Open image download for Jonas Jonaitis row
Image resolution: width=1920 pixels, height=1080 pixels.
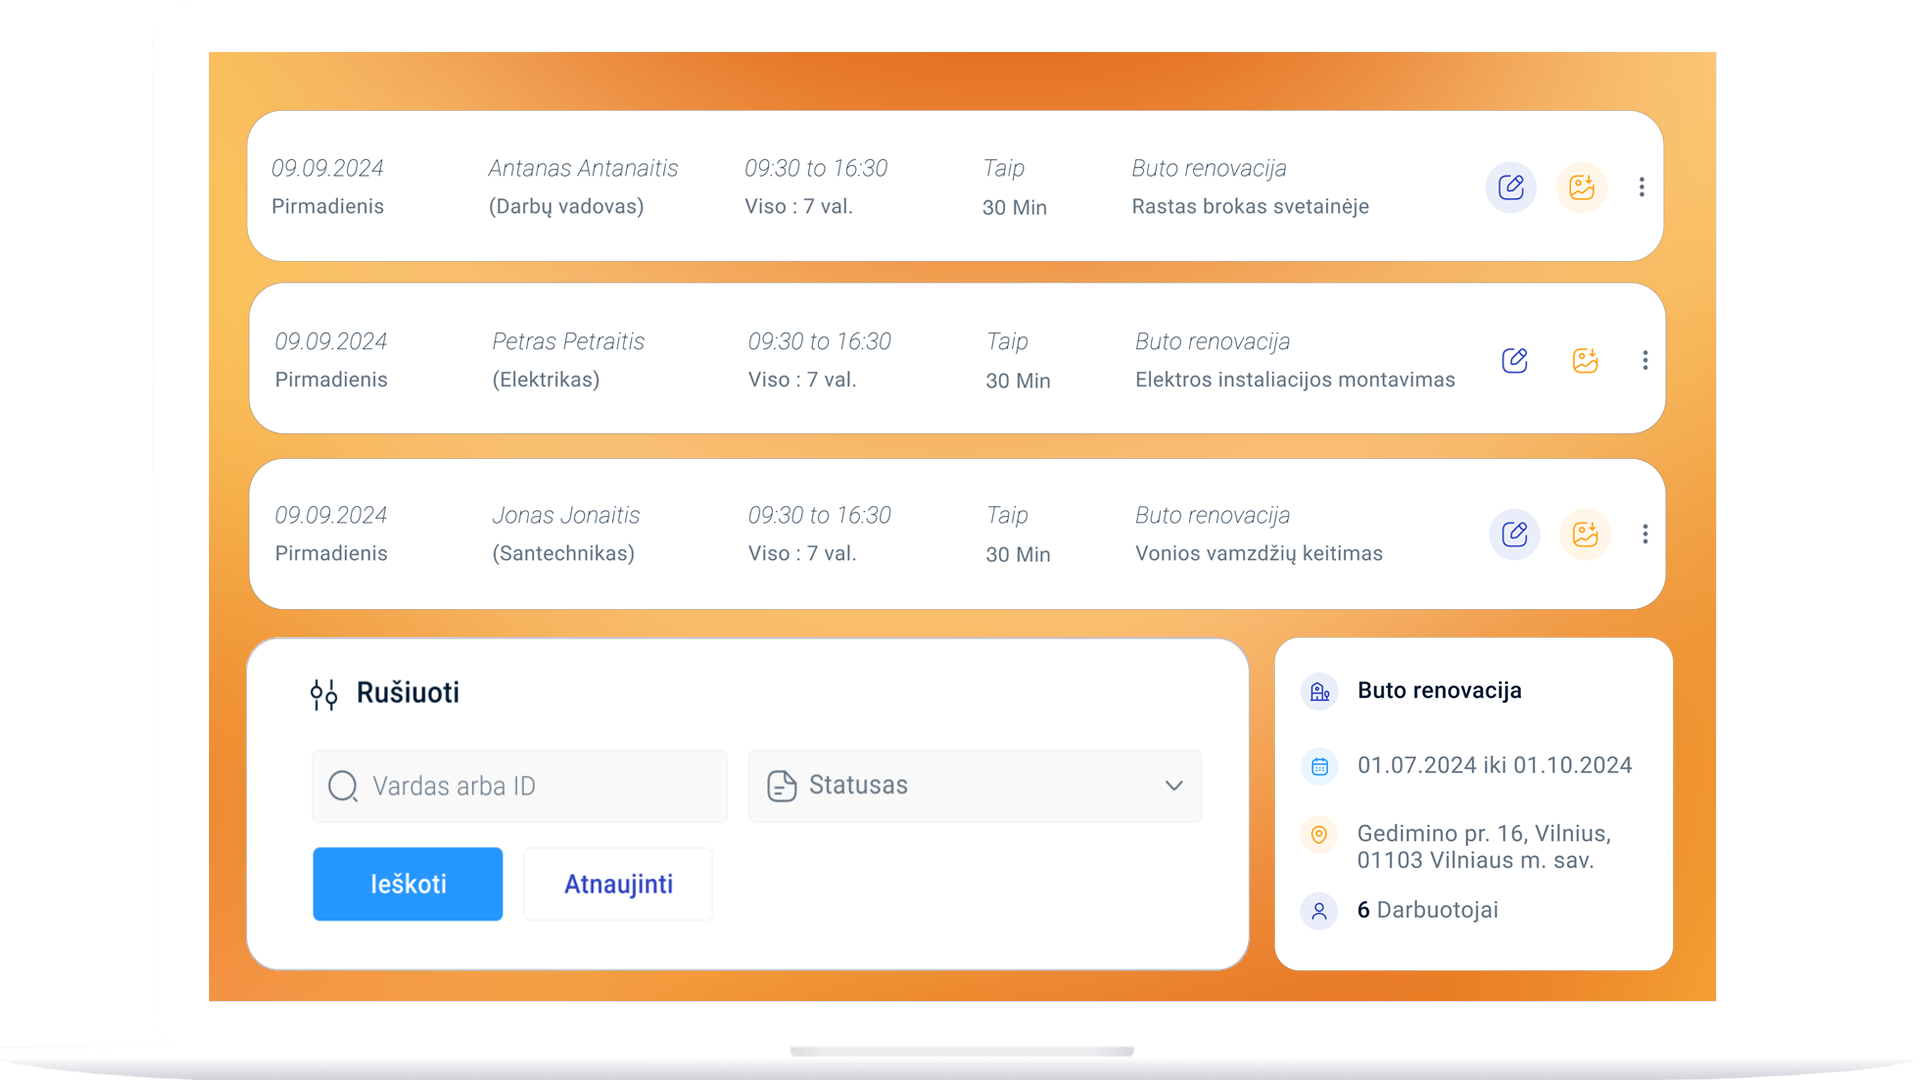click(x=1585, y=534)
